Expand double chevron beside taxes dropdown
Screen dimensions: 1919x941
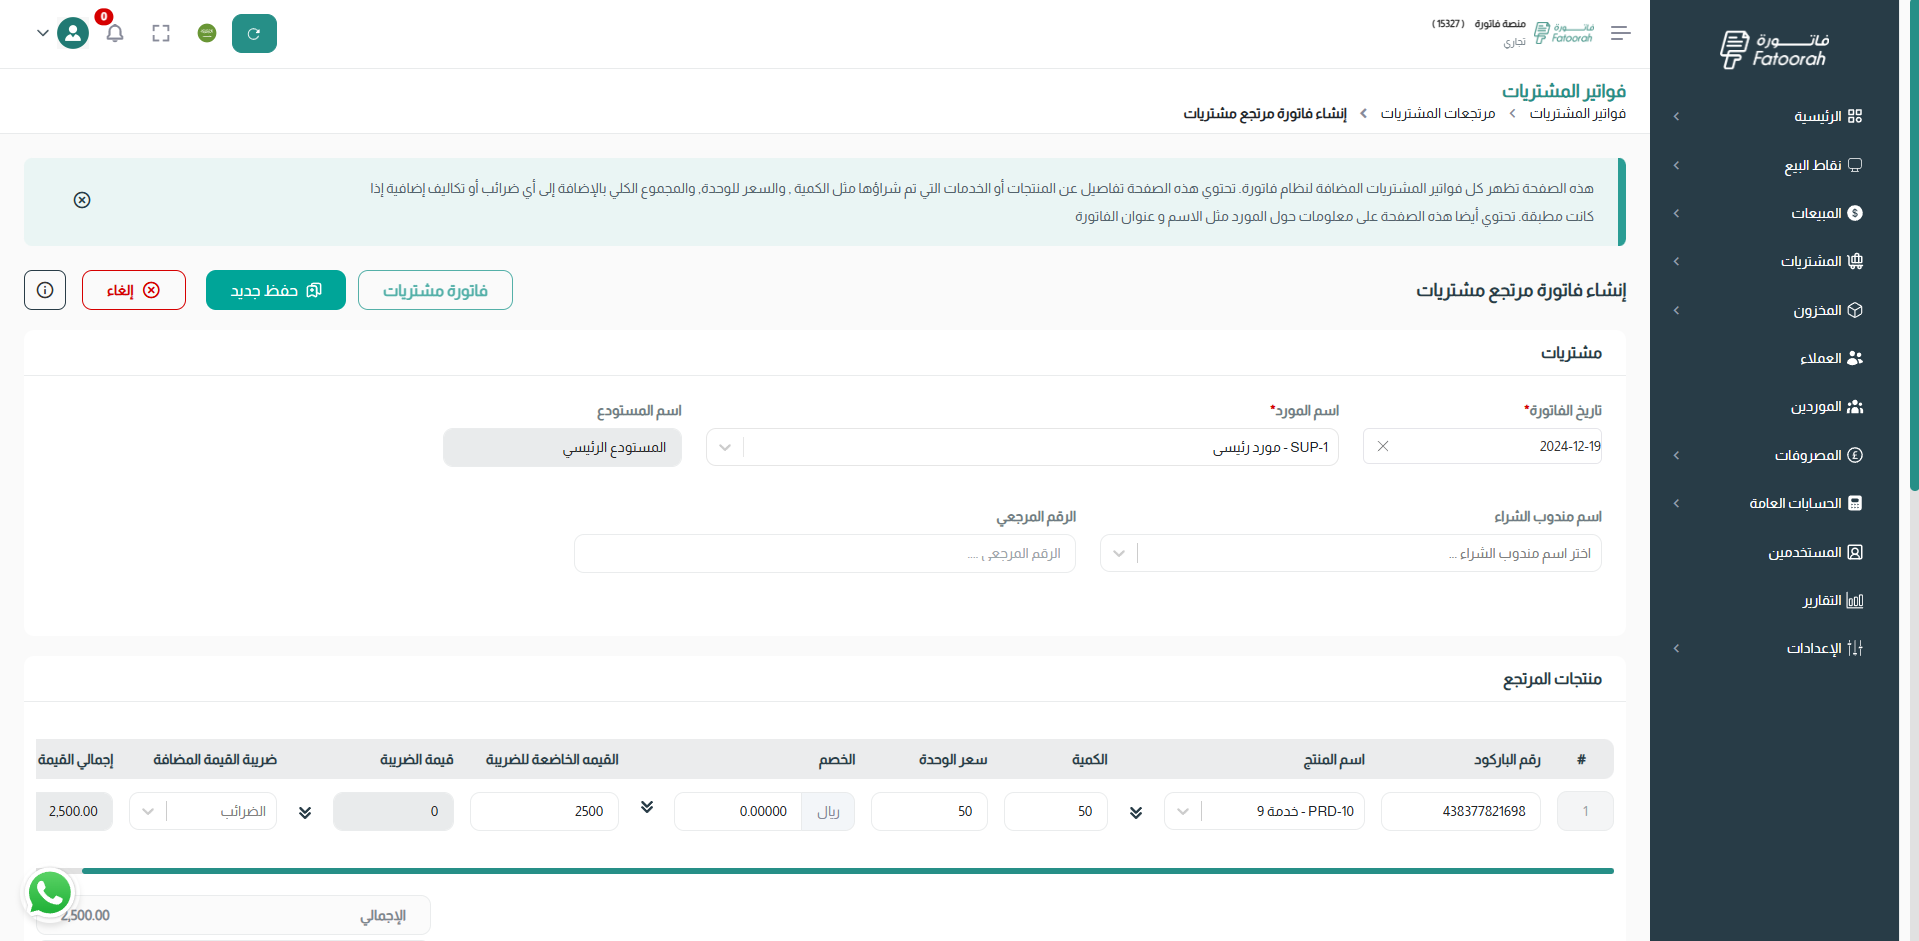pyautogui.click(x=305, y=813)
